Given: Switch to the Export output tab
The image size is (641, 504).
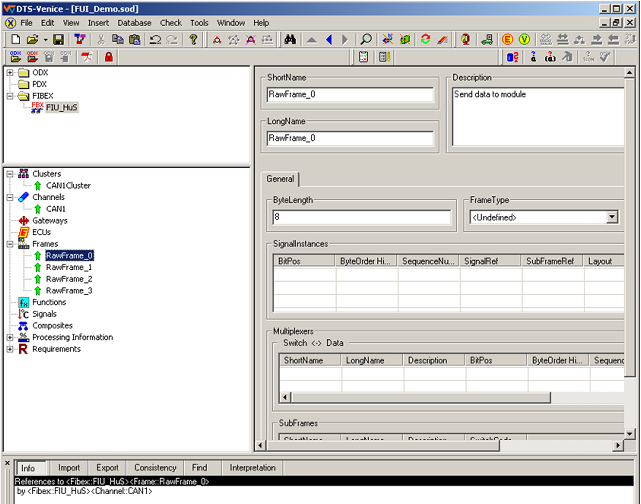Looking at the screenshot, I should pos(107,468).
